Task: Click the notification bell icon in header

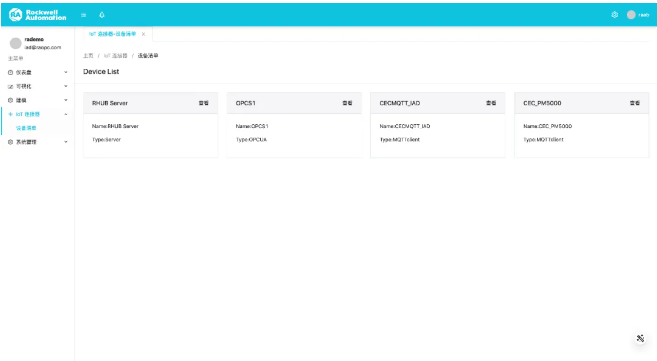Action: pyautogui.click(x=101, y=15)
